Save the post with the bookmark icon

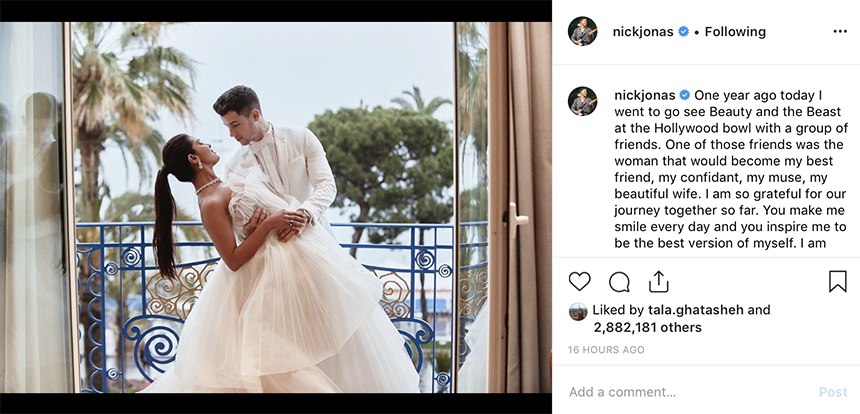(838, 281)
